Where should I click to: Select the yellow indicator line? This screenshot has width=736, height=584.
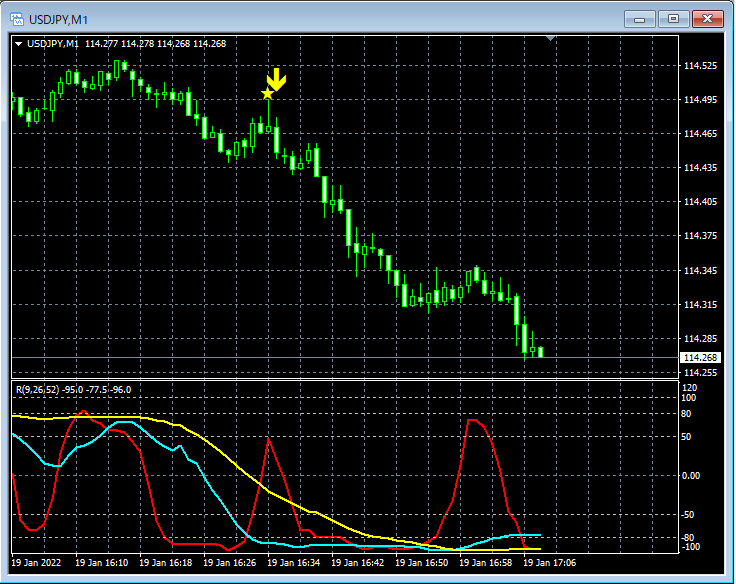[236, 464]
